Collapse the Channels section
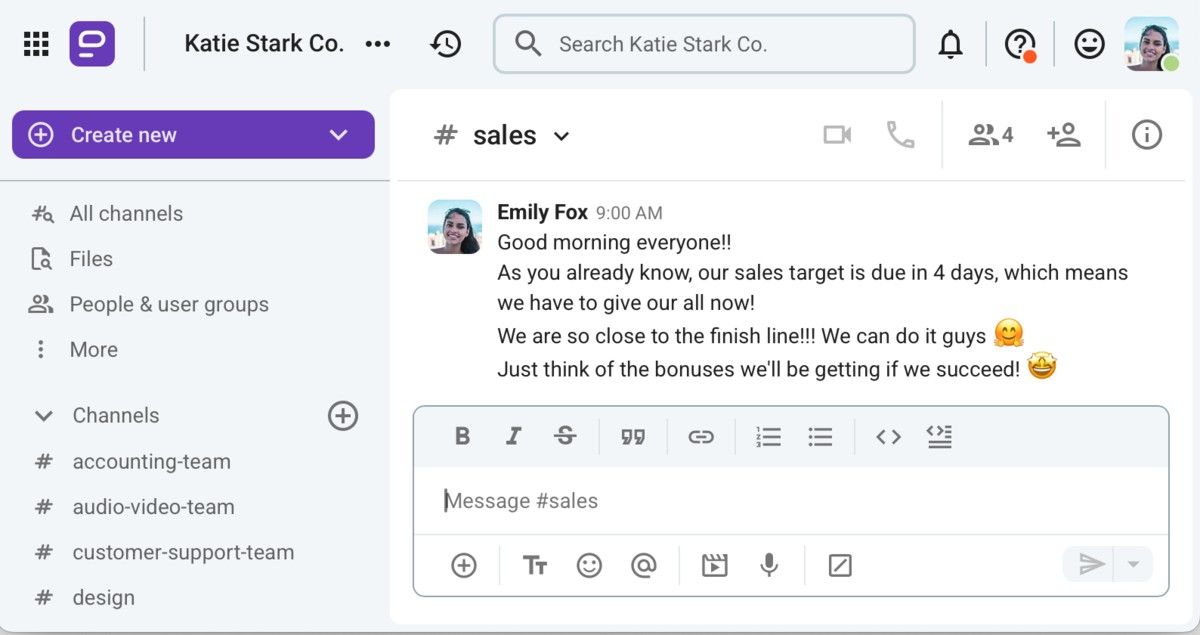The width and height of the screenshot is (1200, 635). (44, 415)
